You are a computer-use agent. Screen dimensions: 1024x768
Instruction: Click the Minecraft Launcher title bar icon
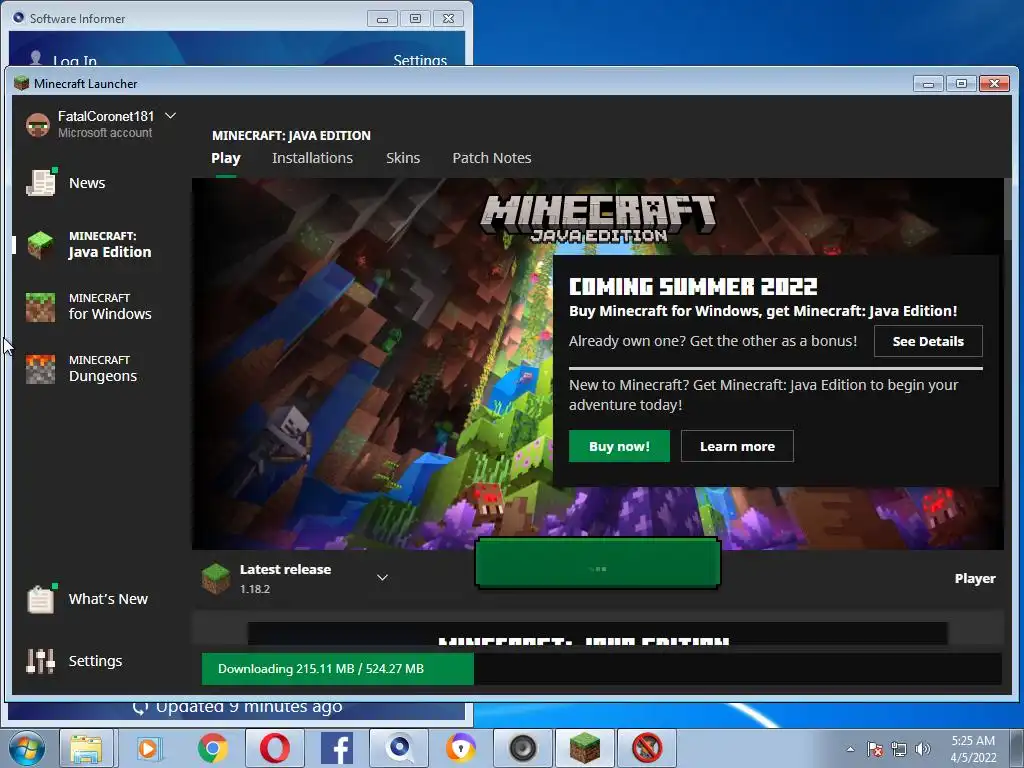(x=22, y=83)
